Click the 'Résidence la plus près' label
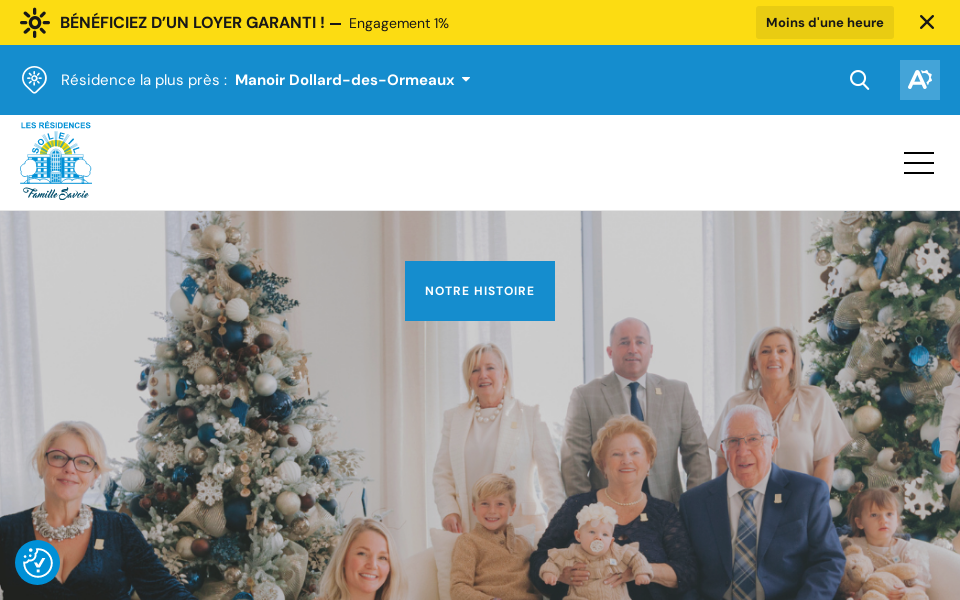This screenshot has width=960, height=600. pyautogui.click(x=144, y=80)
